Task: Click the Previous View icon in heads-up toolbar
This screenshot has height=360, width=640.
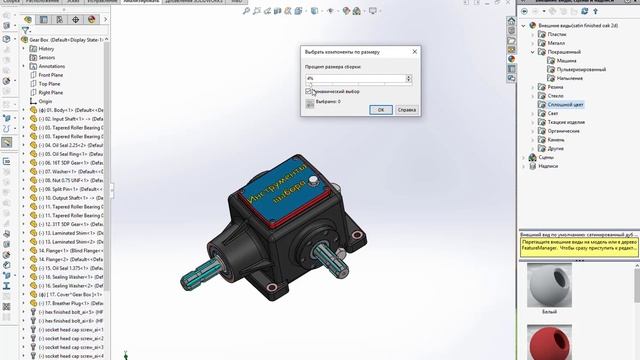Action: (x=267, y=11)
